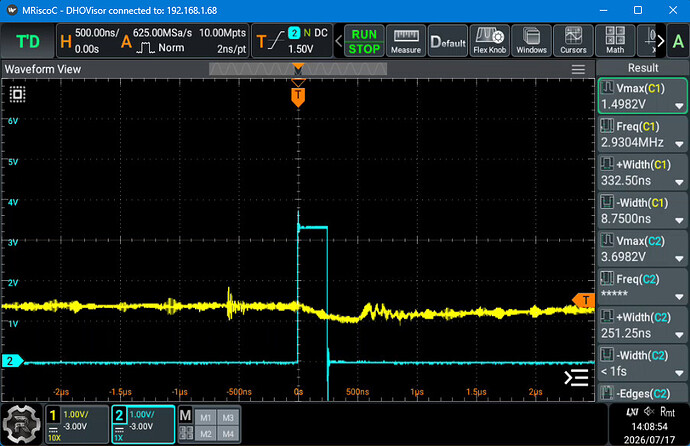Open horizontal timebase settings (500.00ns/)

pyautogui.click(x=88, y=41)
